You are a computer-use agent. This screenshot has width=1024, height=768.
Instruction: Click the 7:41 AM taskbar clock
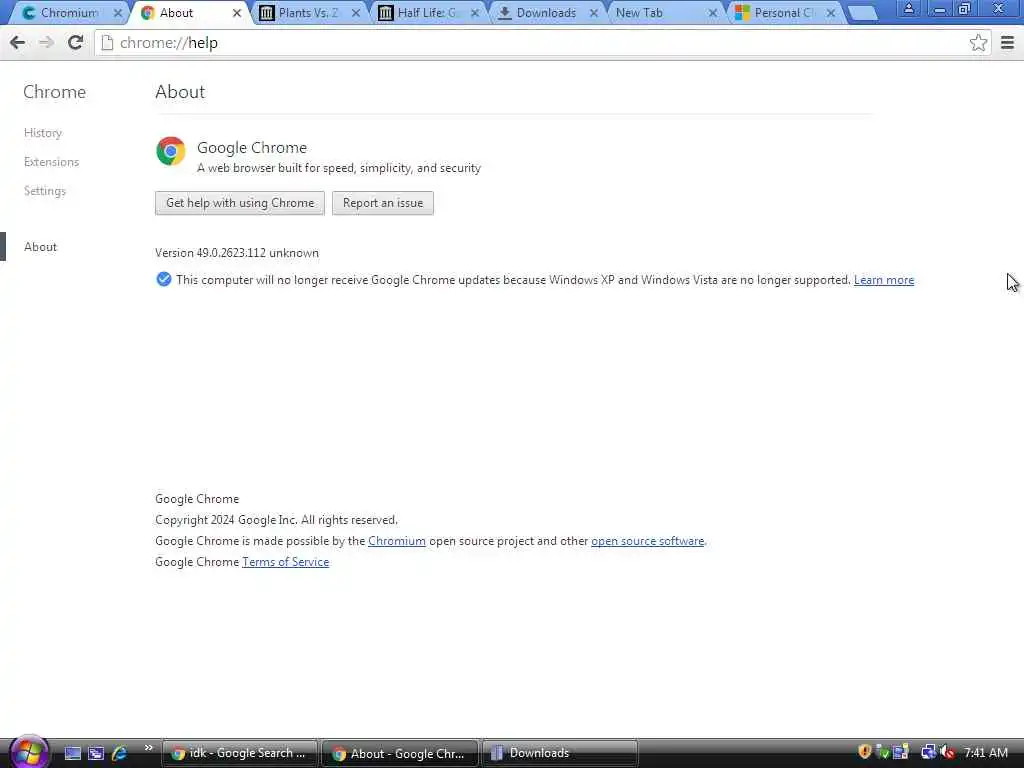click(985, 753)
